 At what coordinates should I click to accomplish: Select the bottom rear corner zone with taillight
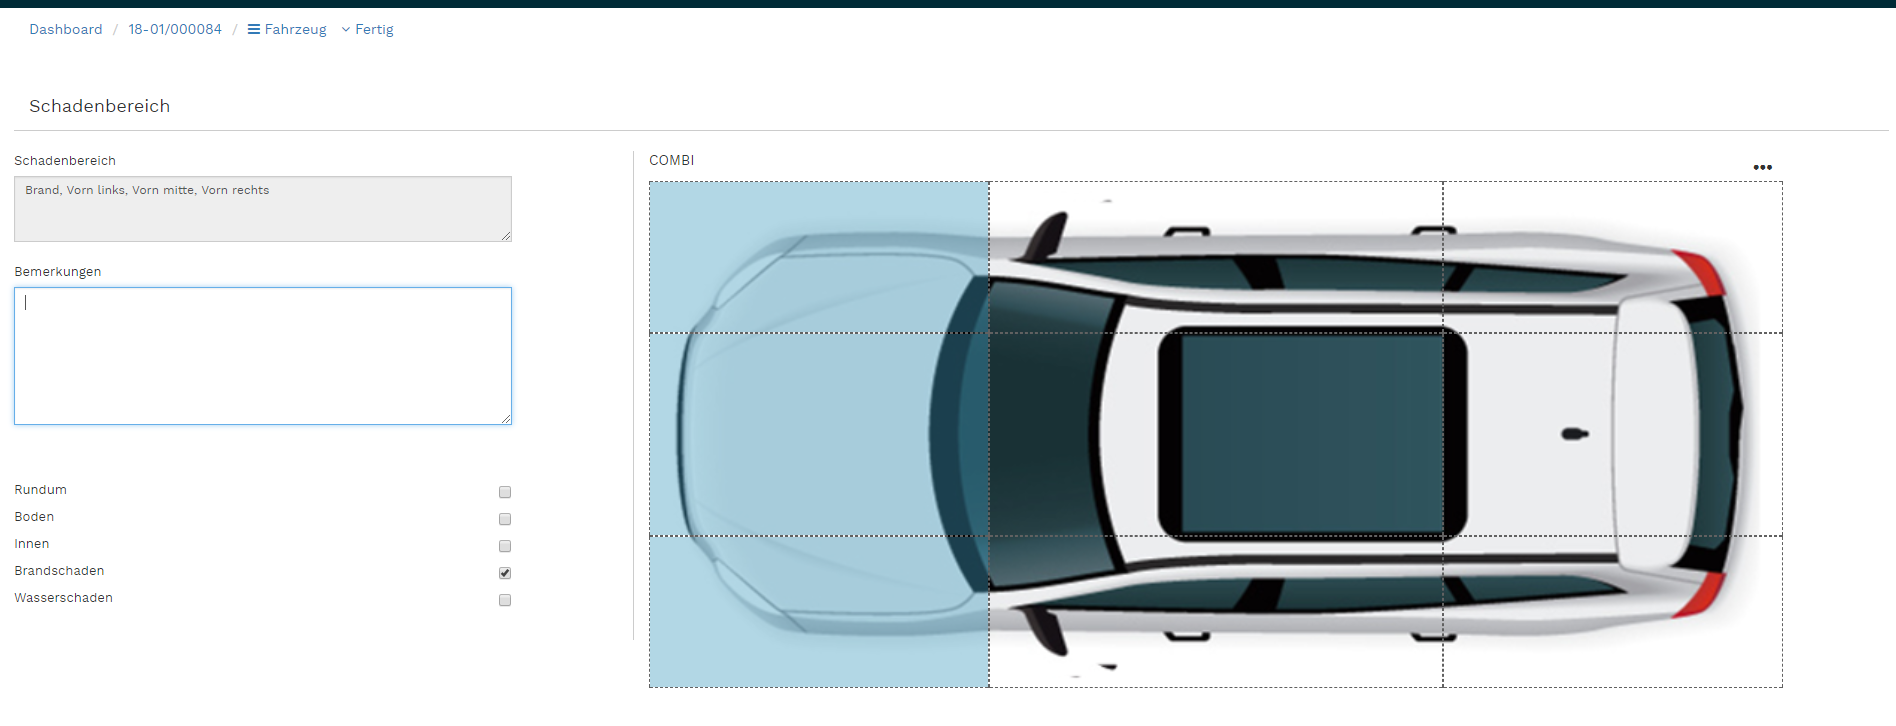point(1612,611)
